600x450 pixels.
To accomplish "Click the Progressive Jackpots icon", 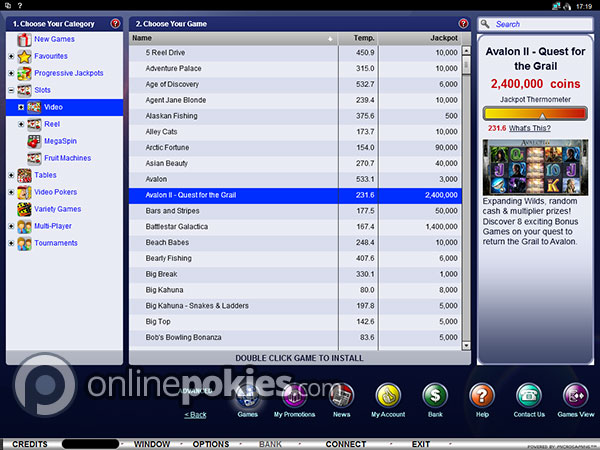I will pos(24,73).
